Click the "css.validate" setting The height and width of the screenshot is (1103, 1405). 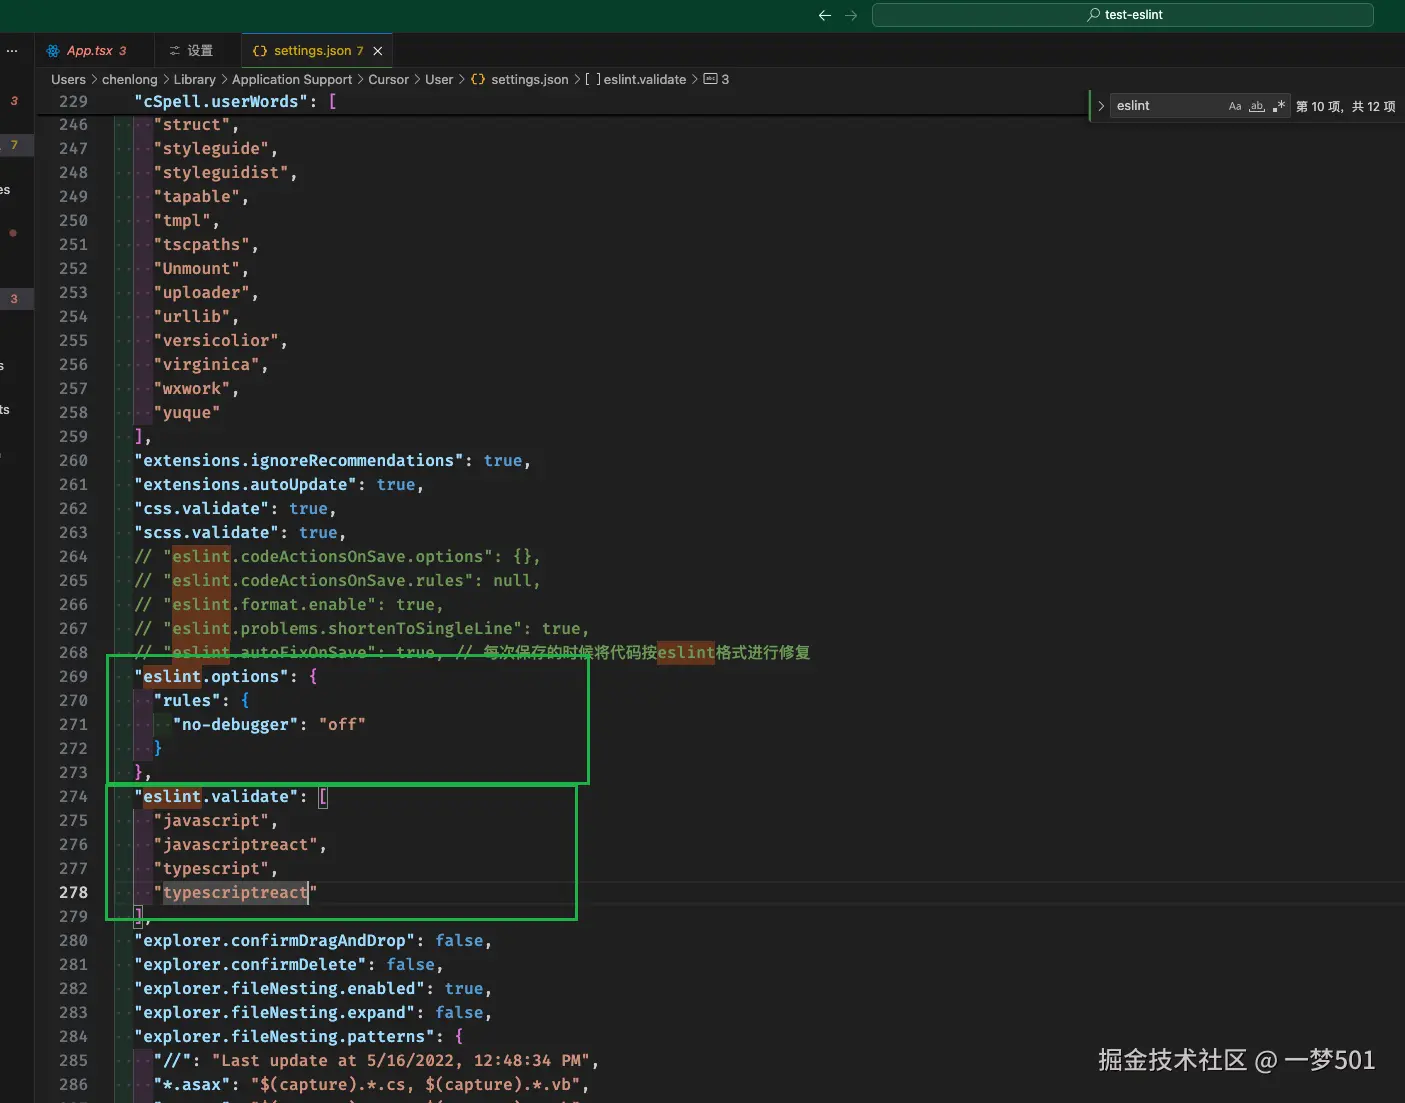click(x=201, y=509)
